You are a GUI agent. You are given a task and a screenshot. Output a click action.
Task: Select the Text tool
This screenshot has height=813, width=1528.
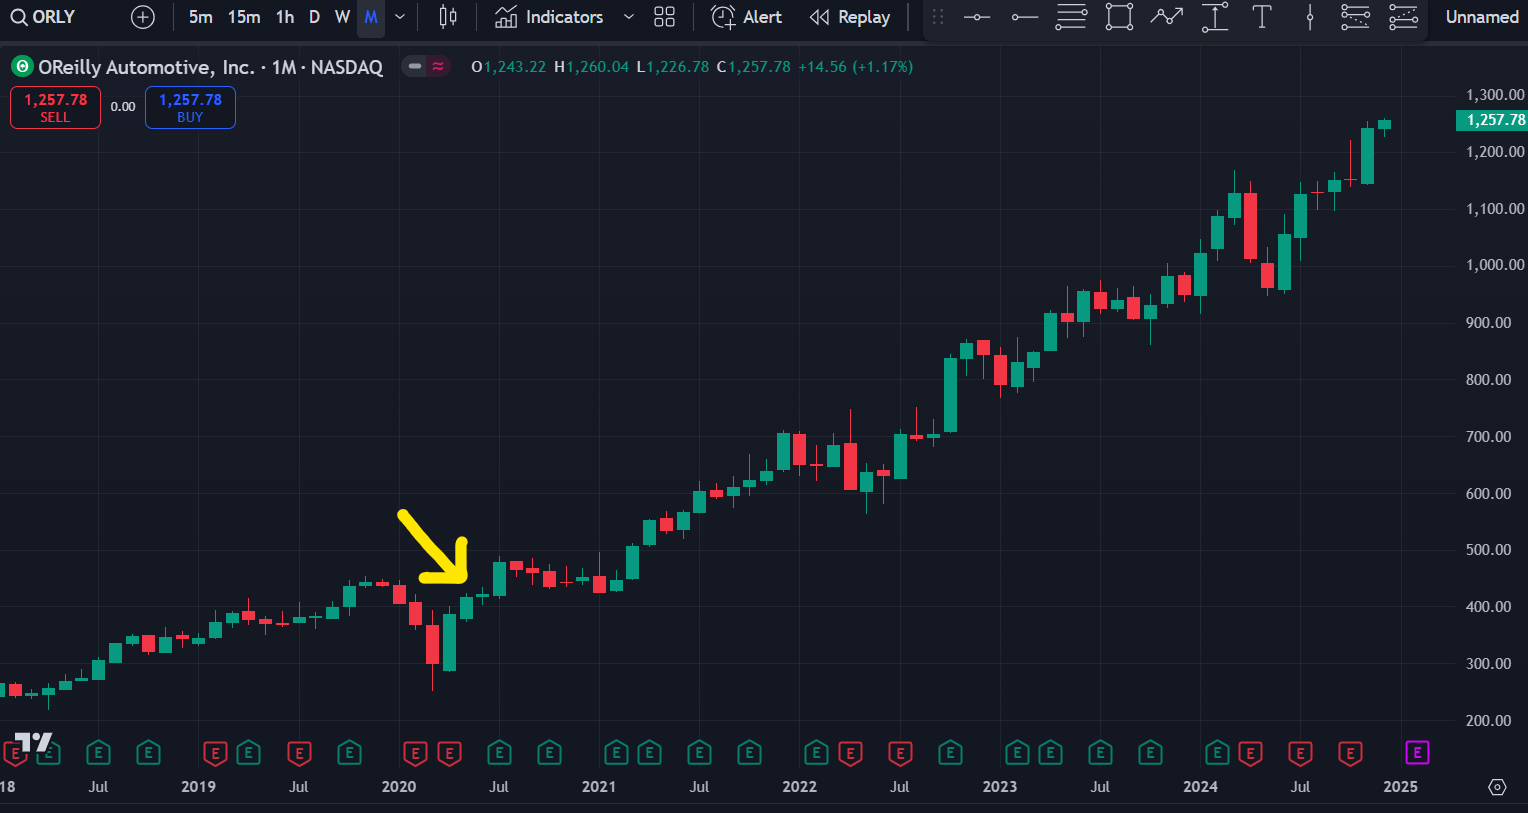coord(1262,17)
